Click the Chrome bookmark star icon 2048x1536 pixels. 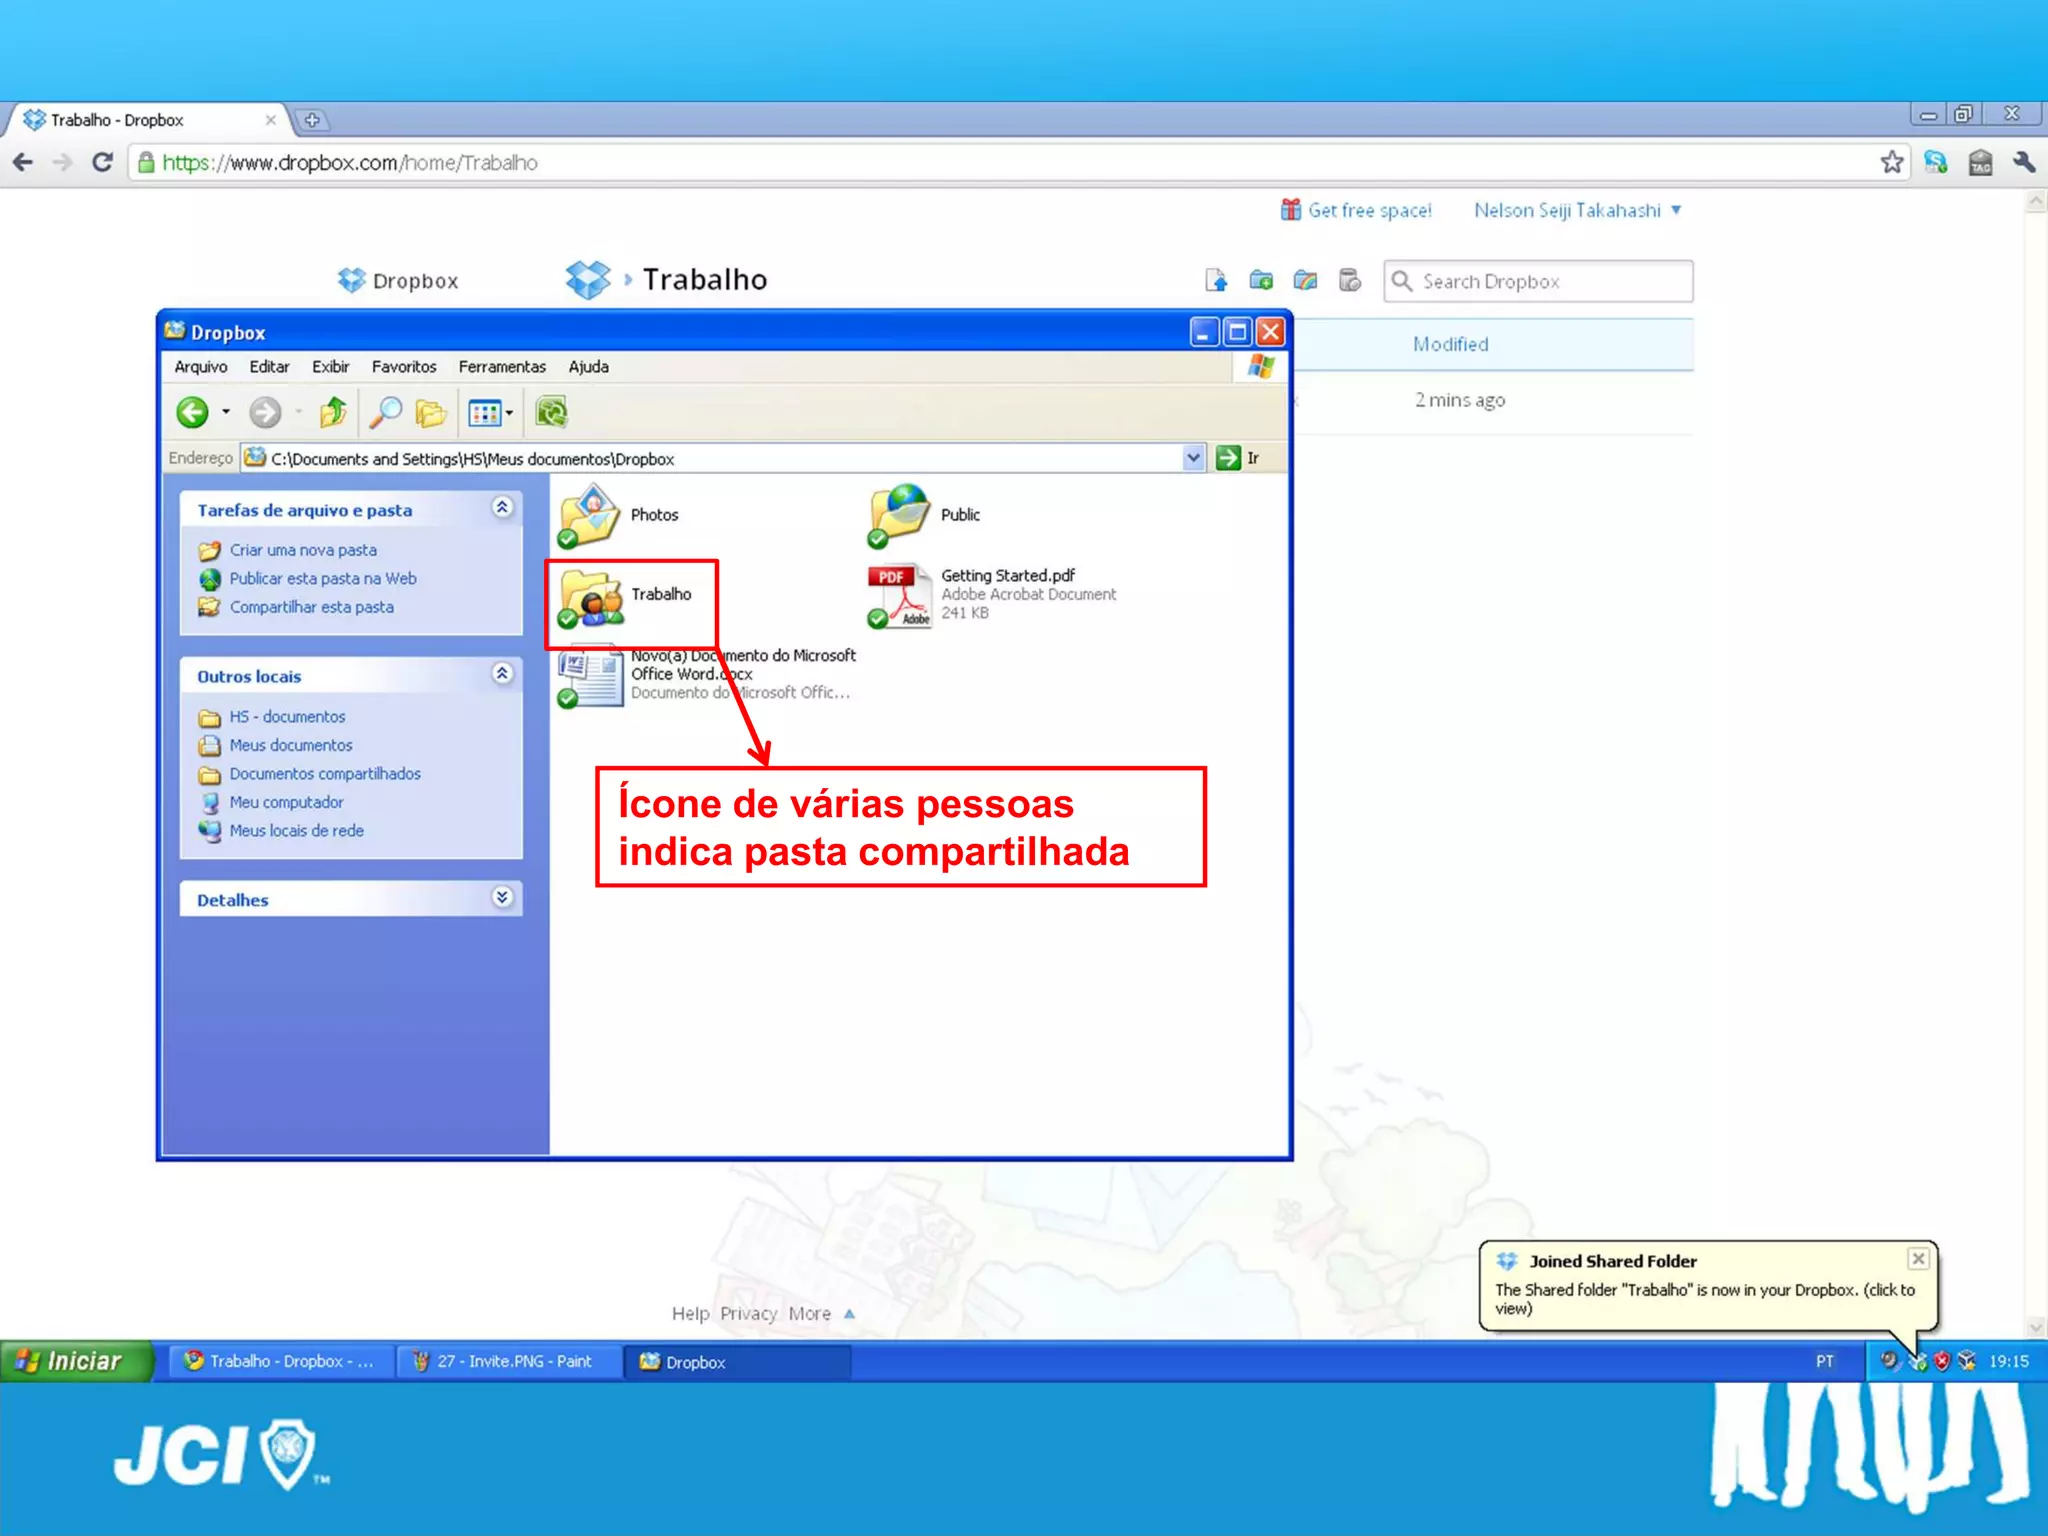click(1891, 162)
